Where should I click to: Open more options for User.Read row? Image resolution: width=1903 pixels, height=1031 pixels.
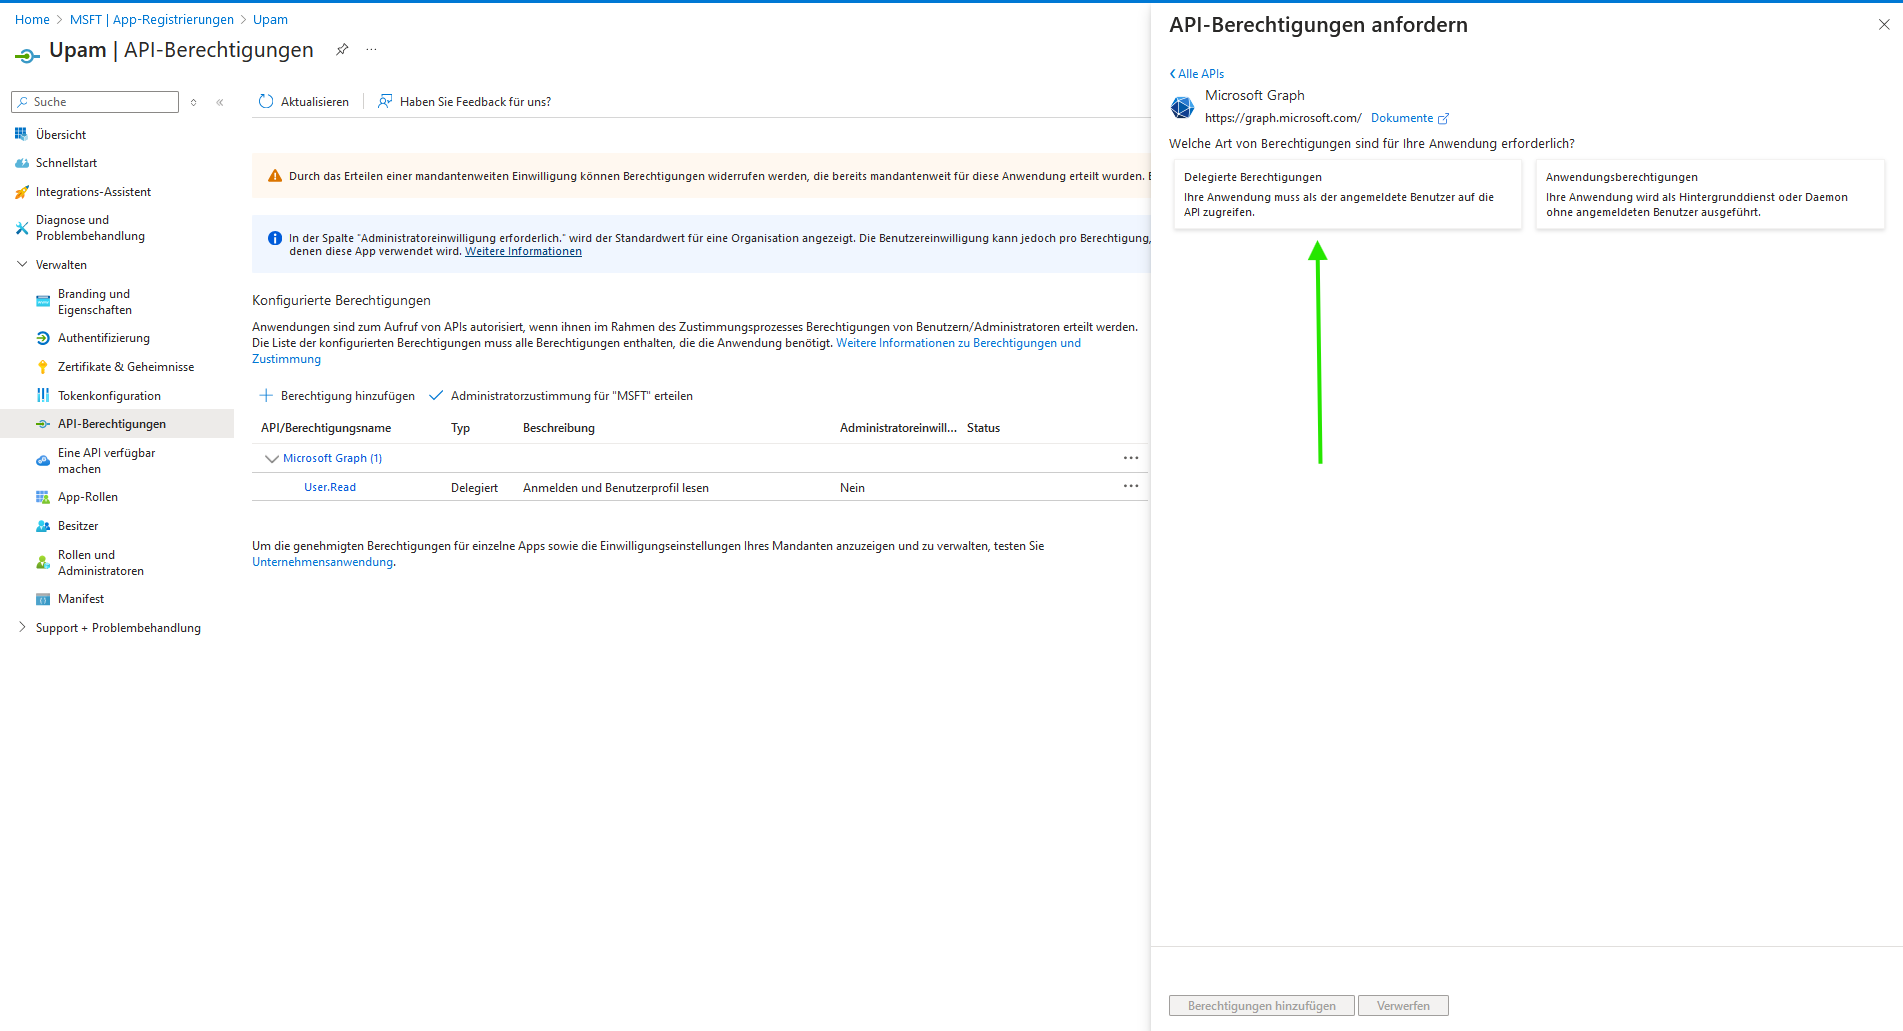click(1131, 486)
